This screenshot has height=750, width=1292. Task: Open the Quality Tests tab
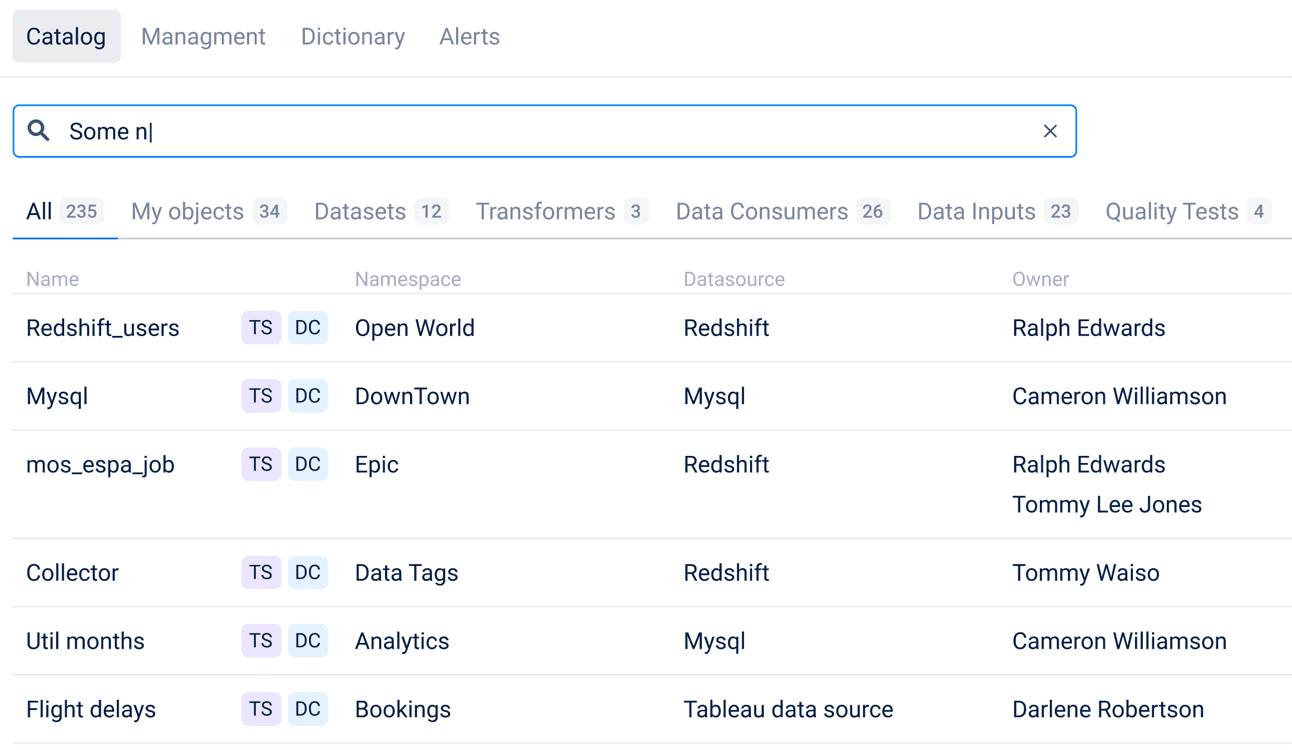click(x=1186, y=212)
